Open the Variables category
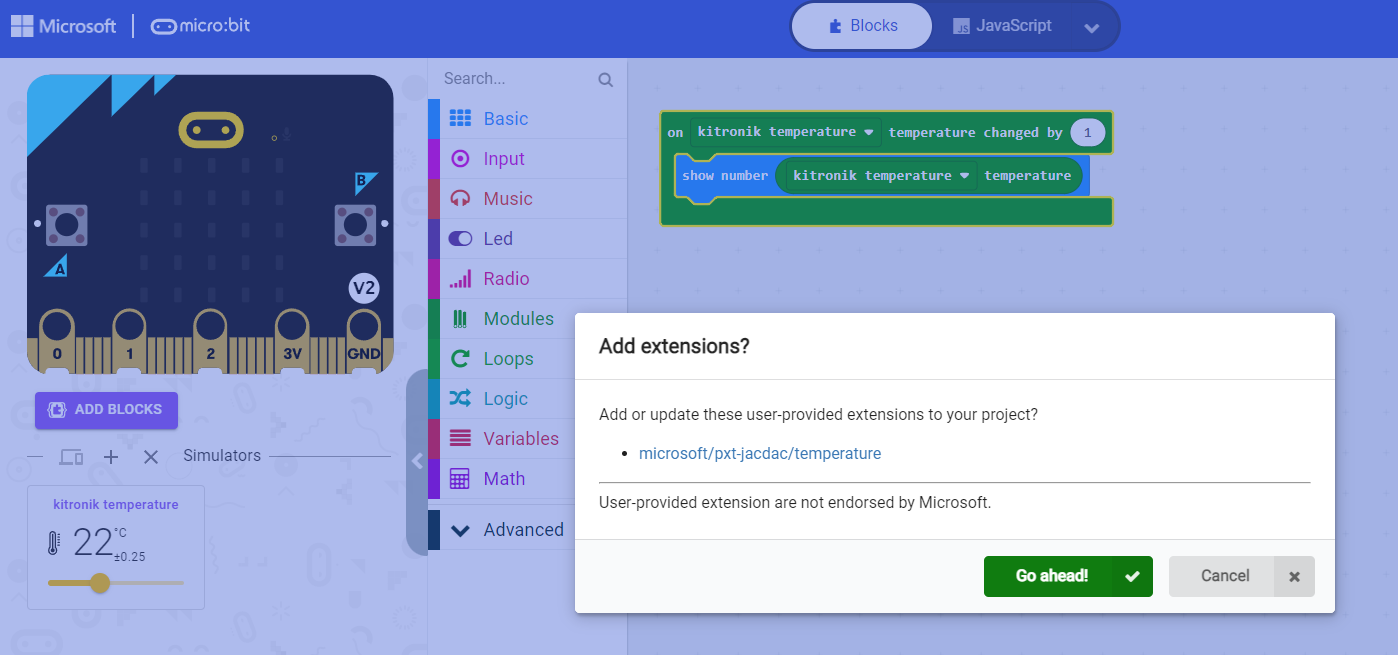This screenshot has height=655, width=1398. 520,438
